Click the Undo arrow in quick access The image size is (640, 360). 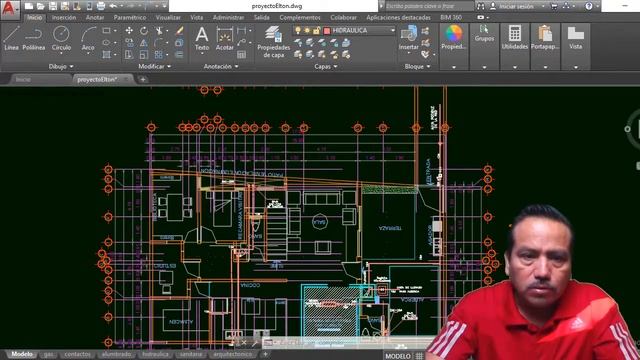tap(113, 6)
